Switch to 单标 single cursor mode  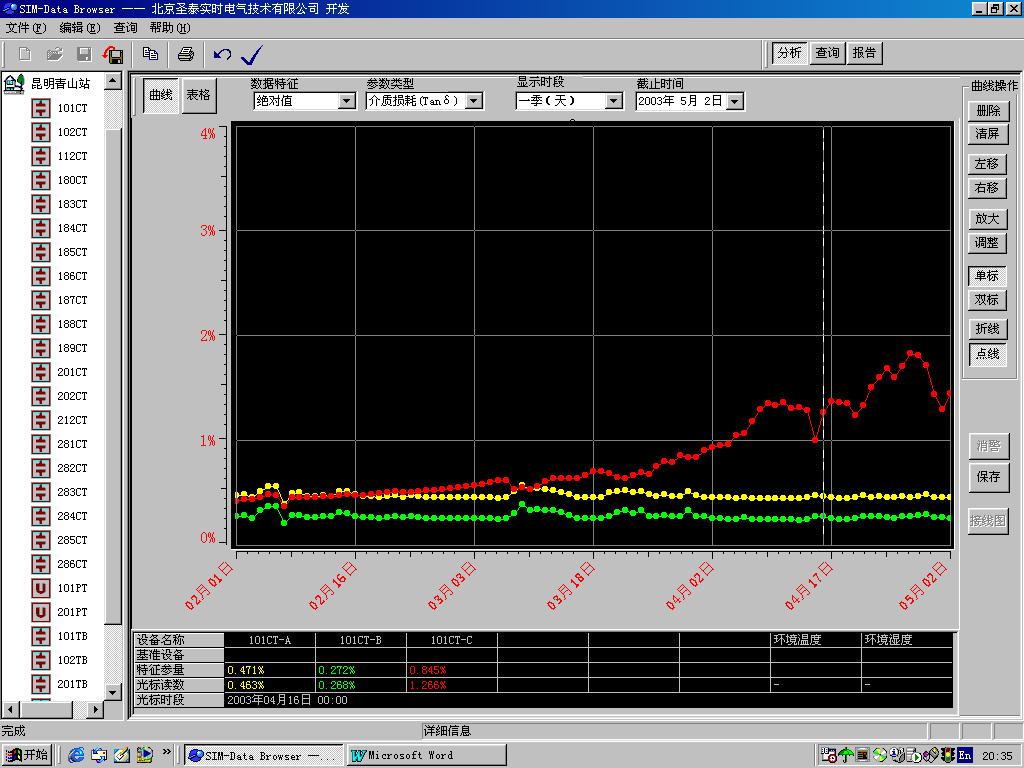tap(987, 276)
